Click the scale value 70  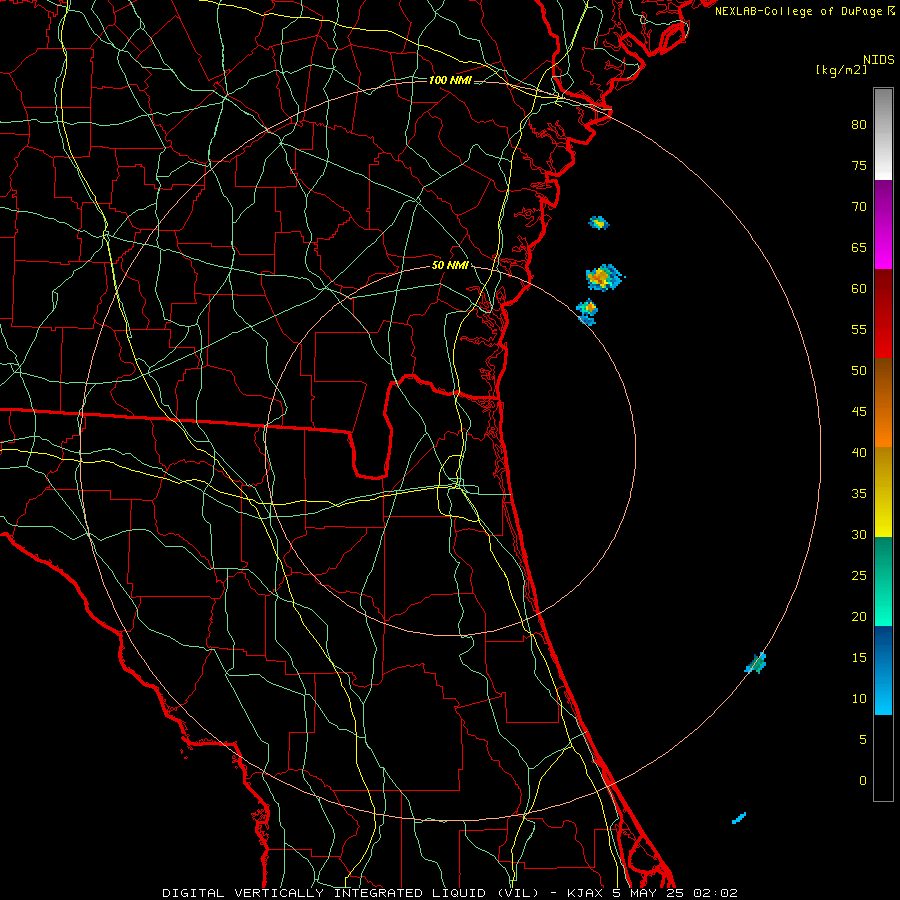tap(859, 207)
